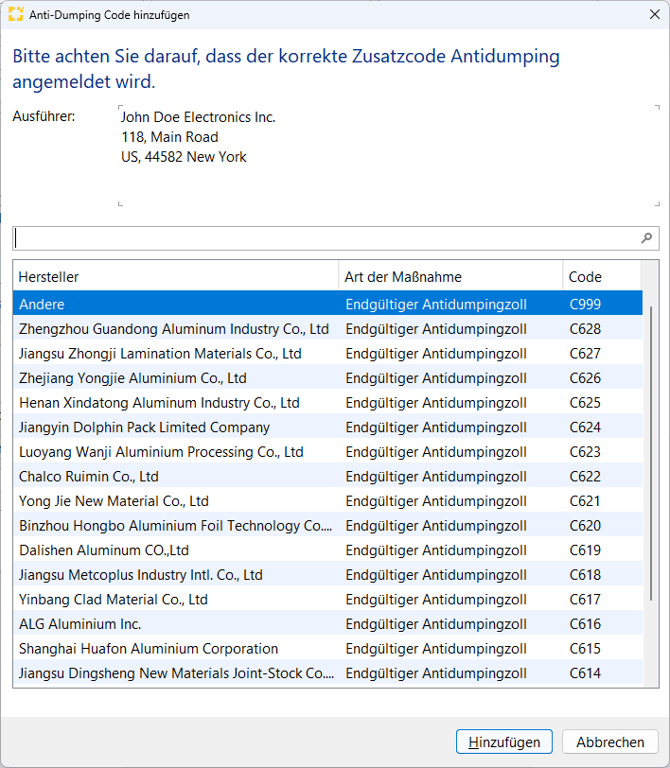Select Chalco Ruimin Co., Ltd row
This screenshot has height=768, width=670.
coord(328,476)
